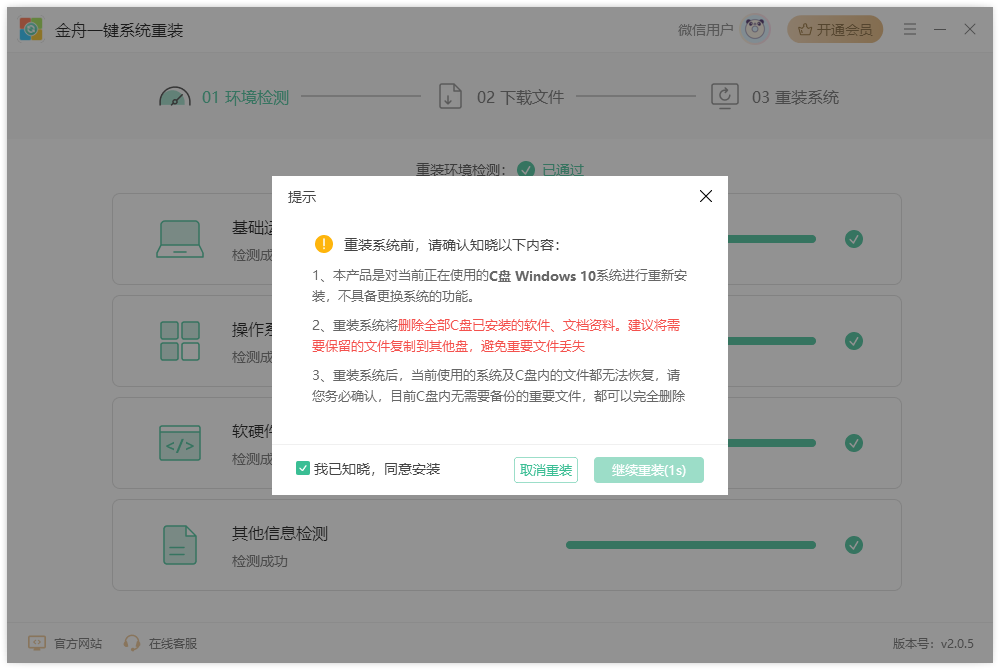This screenshot has height=670, width=1000.
Task: Click the 其他信息检测 progress bar
Action: coord(690,545)
